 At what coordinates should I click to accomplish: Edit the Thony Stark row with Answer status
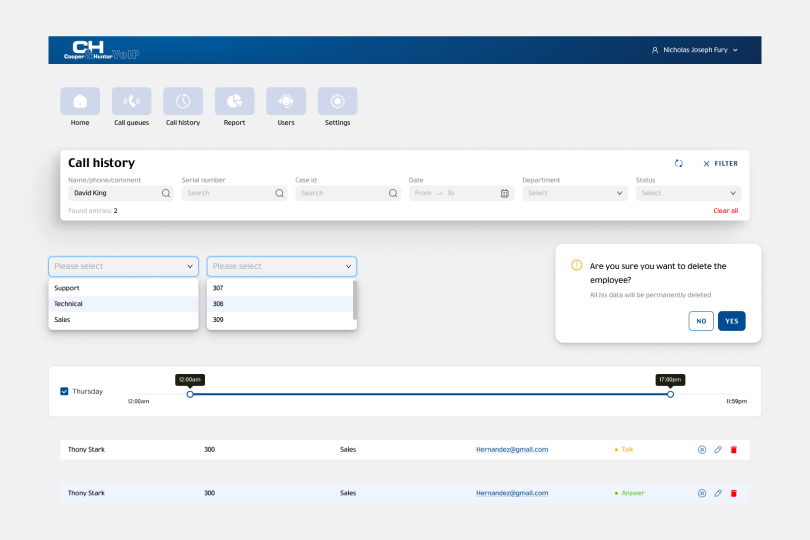717,493
